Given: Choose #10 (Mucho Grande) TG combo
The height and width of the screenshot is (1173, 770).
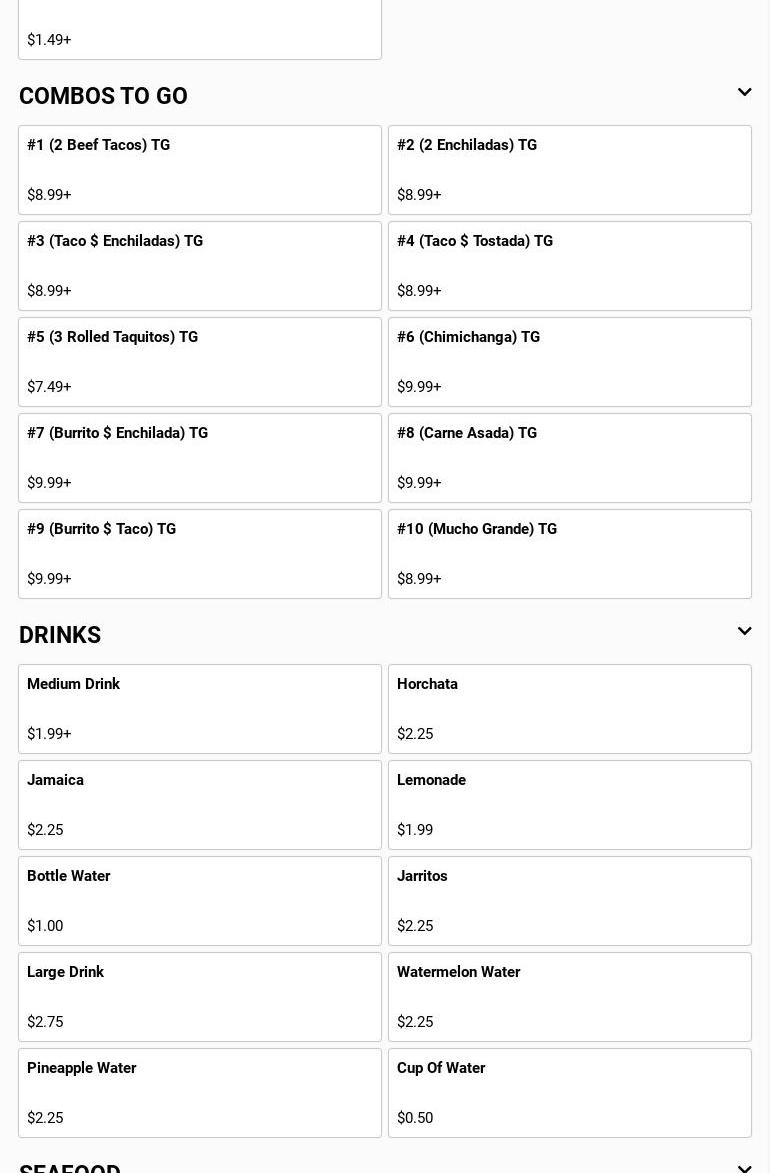Looking at the screenshot, I should (570, 554).
